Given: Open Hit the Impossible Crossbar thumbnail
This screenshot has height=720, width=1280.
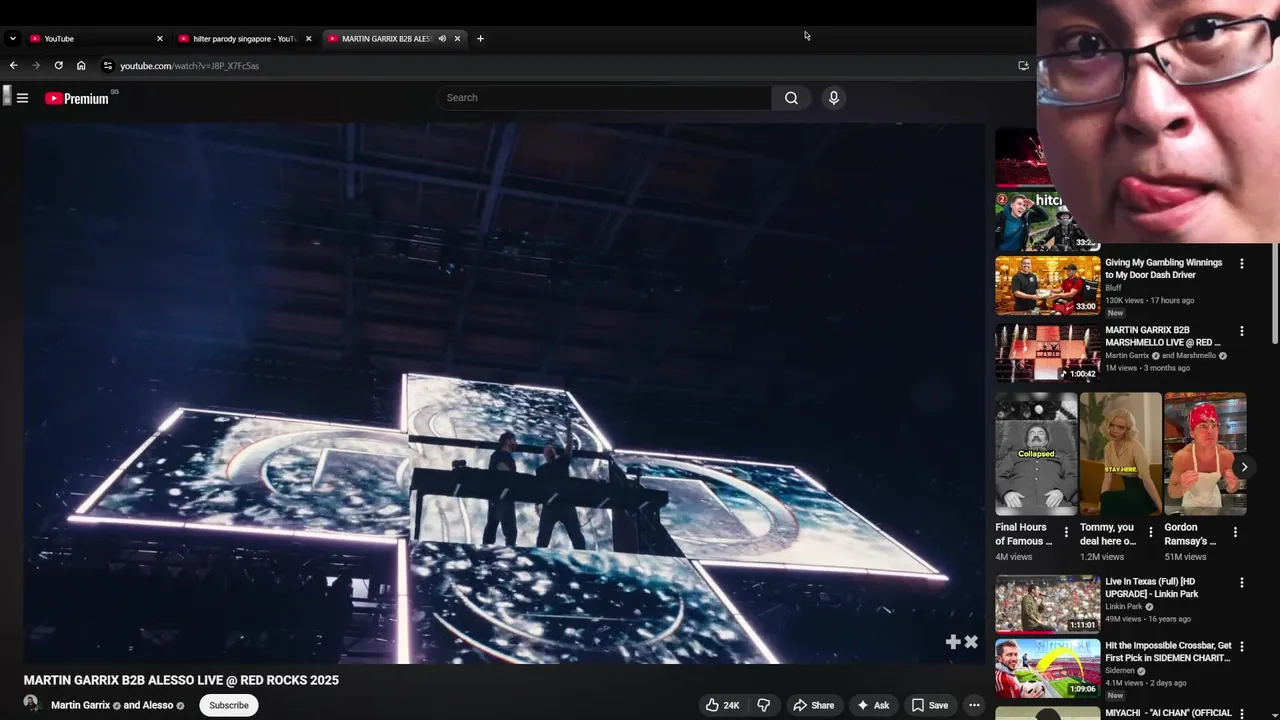Looking at the screenshot, I should click(x=1047, y=668).
